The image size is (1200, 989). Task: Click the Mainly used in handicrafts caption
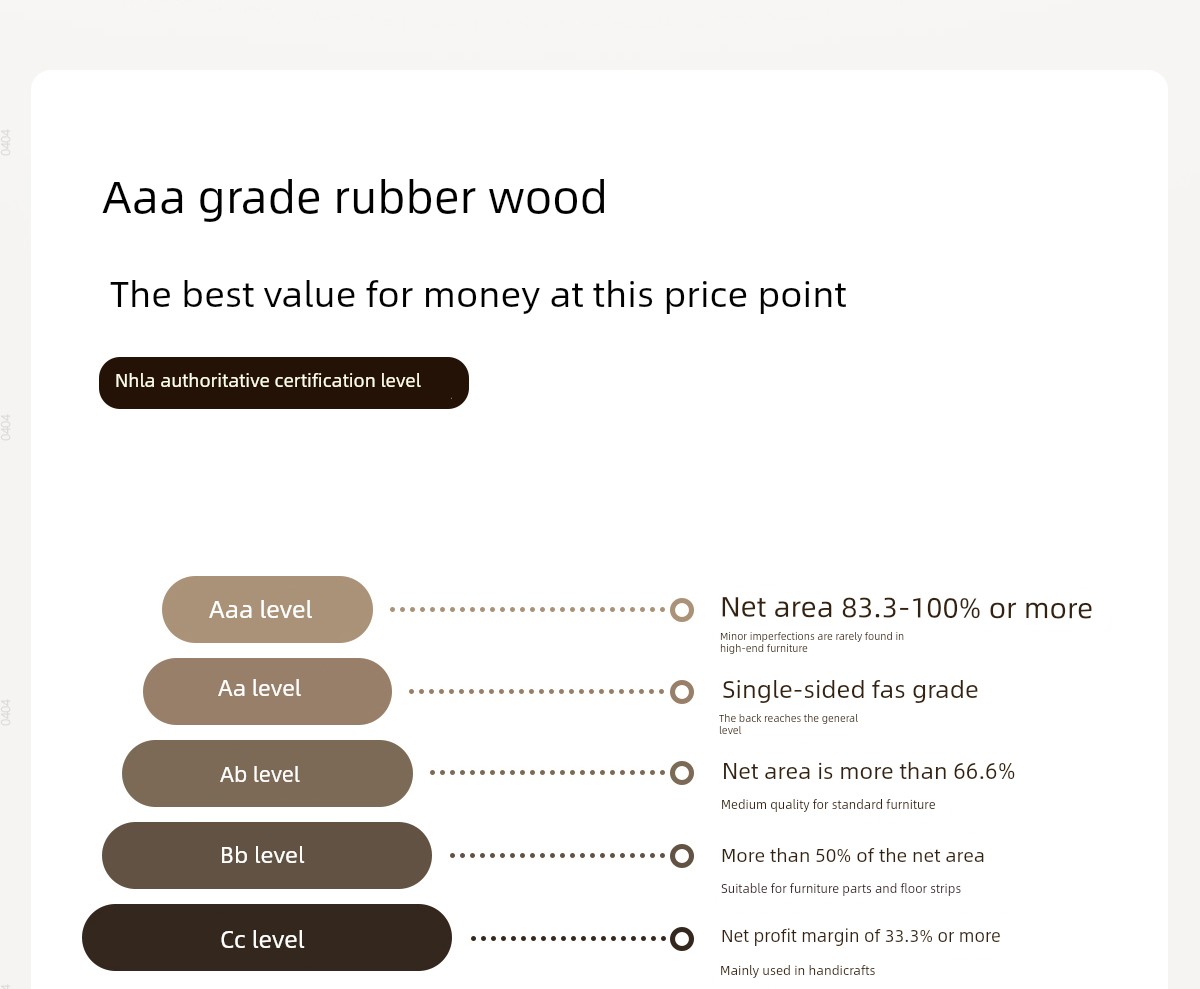click(x=798, y=970)
